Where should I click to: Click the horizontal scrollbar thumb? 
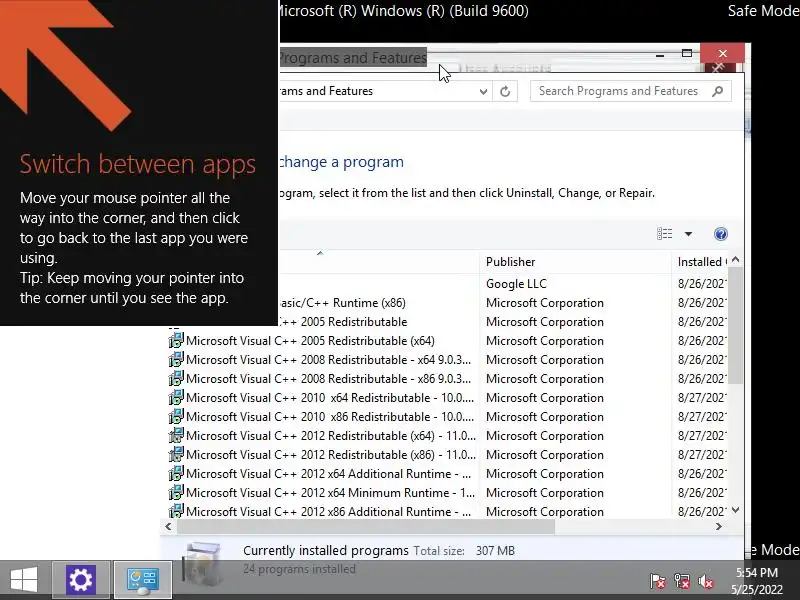tap(365, 527)
